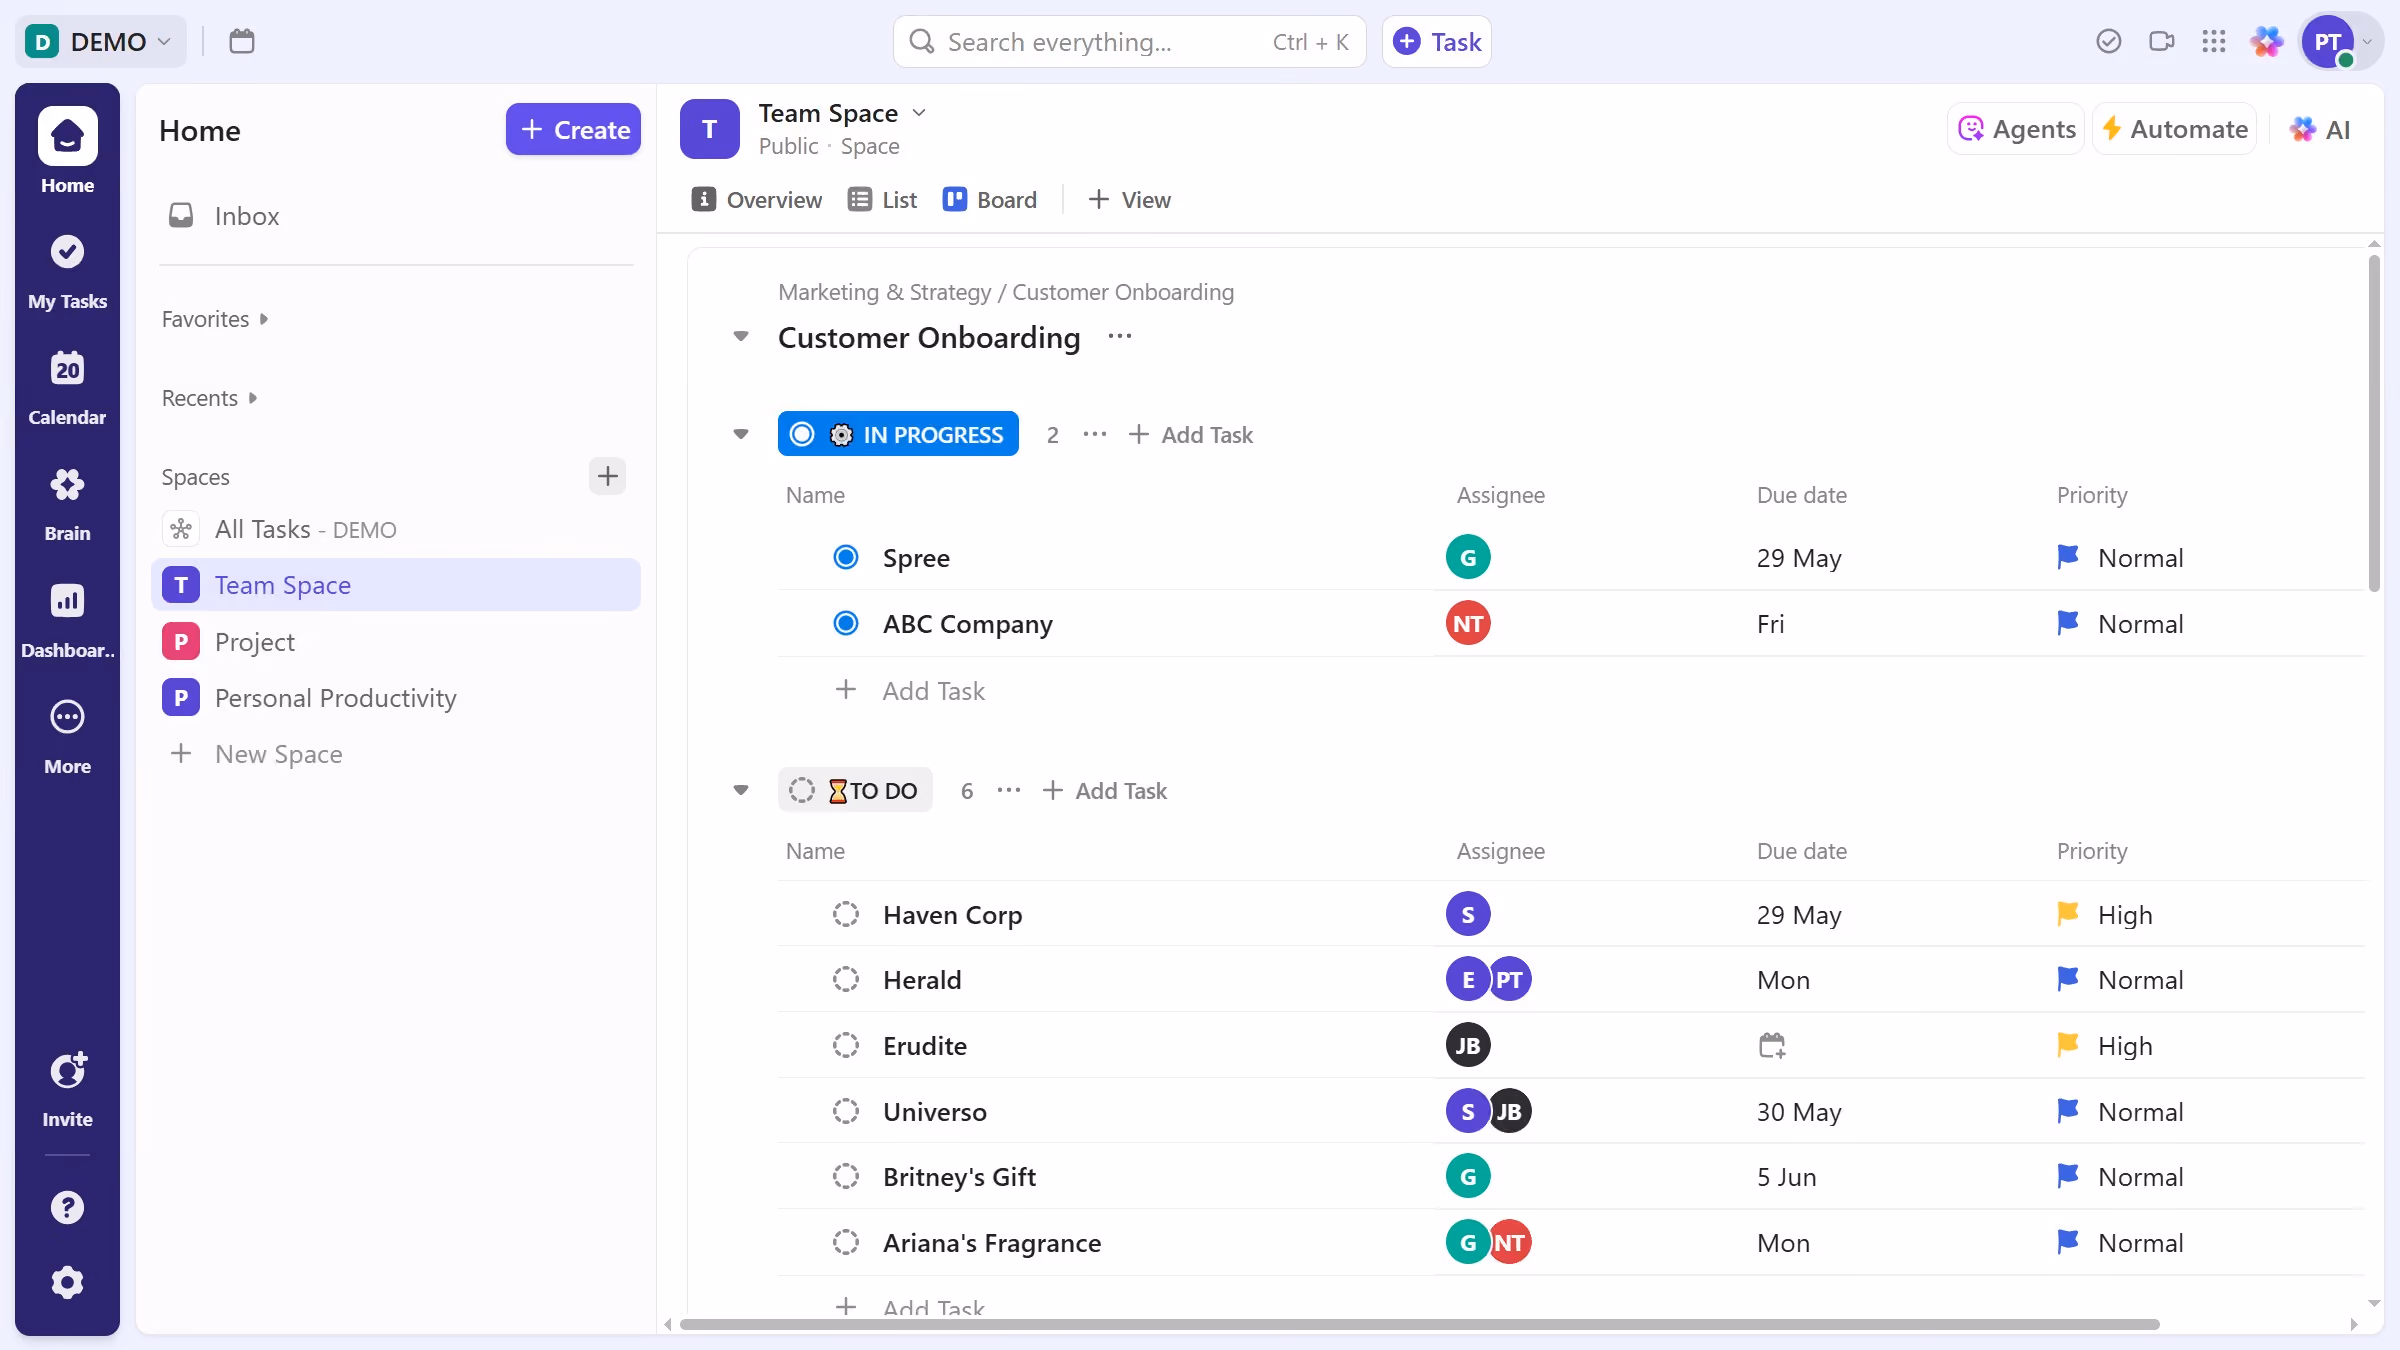
Task: Switch to List view tab
Action: (x=882, y=200)
